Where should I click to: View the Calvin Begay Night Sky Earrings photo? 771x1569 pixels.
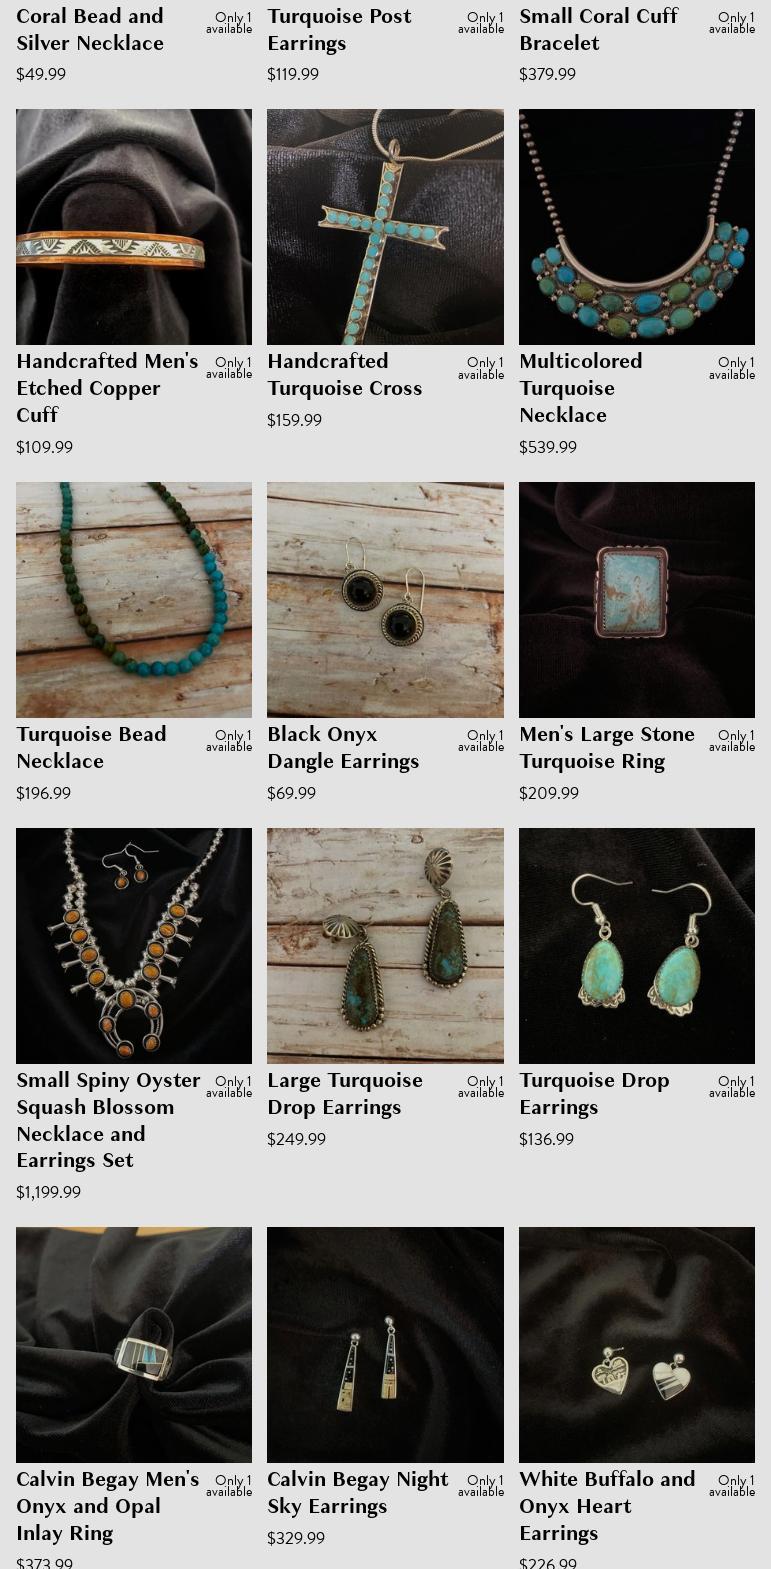click(385, 1345)
